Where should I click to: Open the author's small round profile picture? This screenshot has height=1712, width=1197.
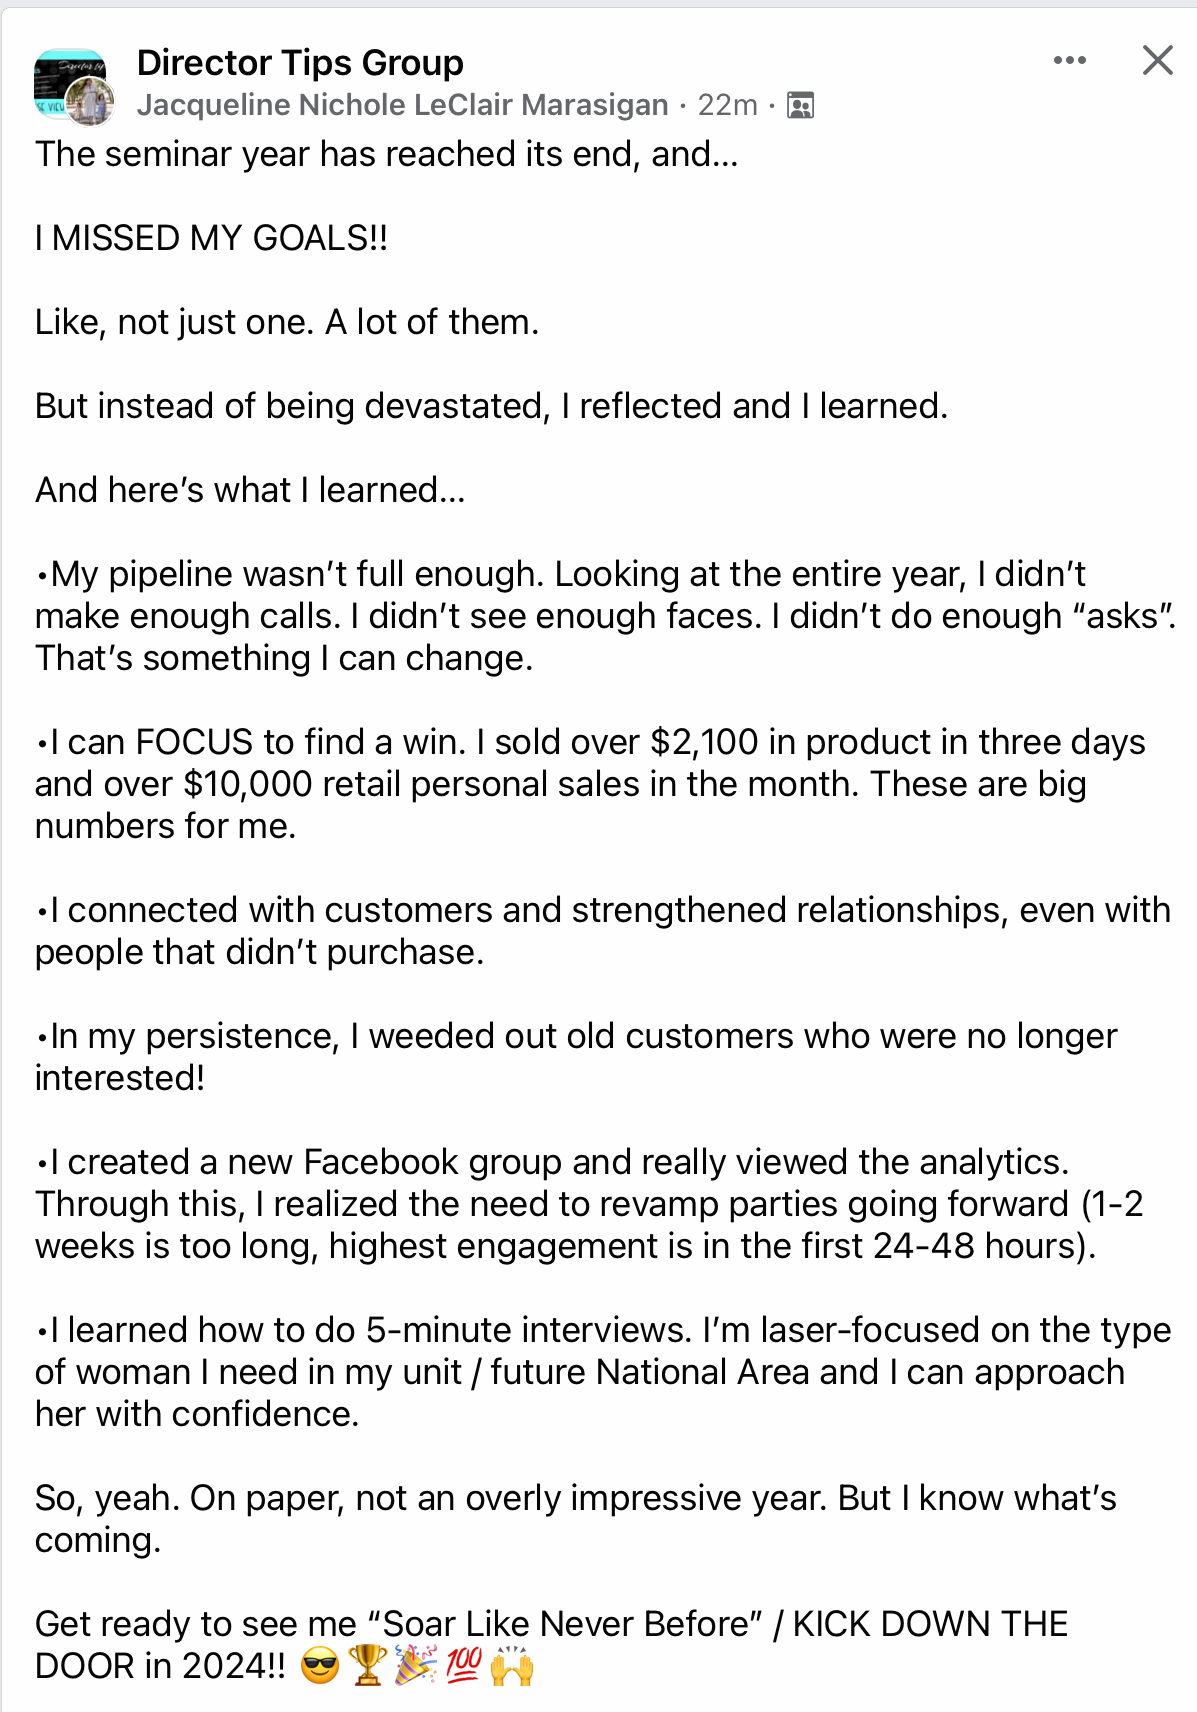coord(92,103)
